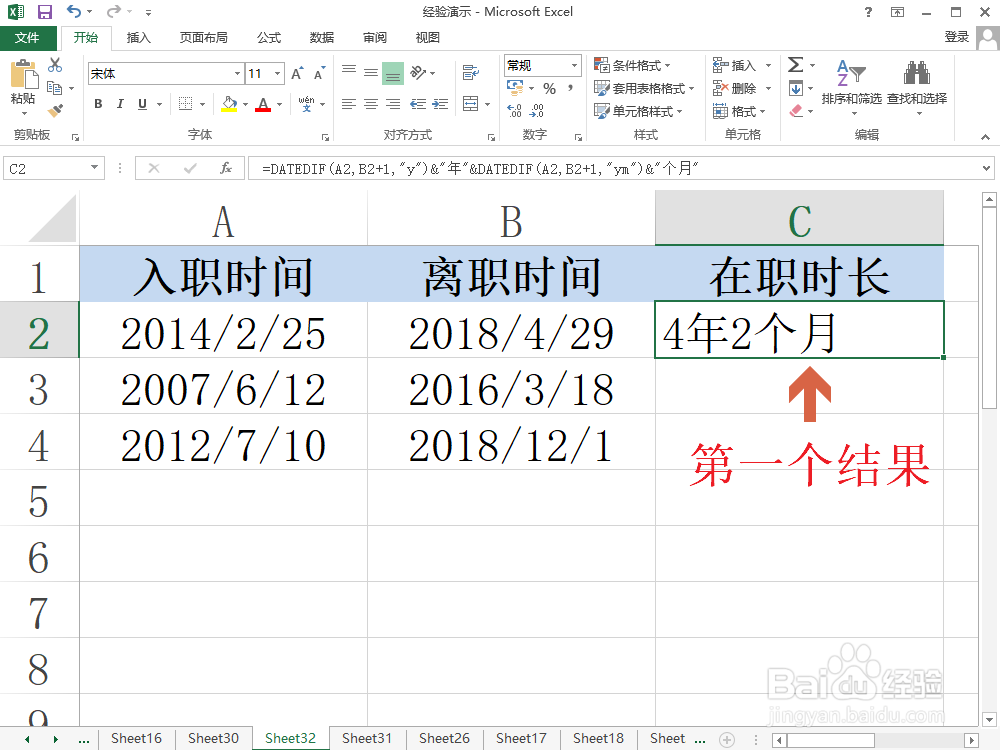The image size is (1000, 750).
Task: Click the wén phonetic guide icon
Action: pos(307,104)
